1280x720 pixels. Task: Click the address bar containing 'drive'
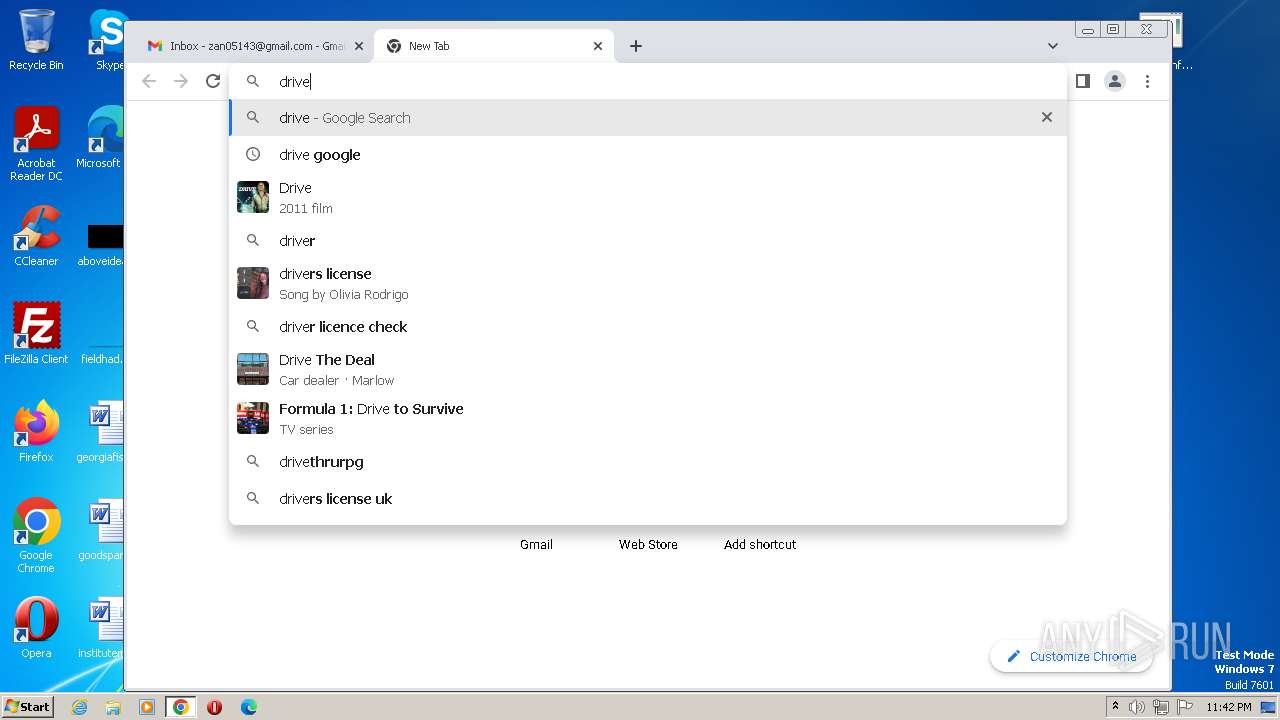point(648,81)
